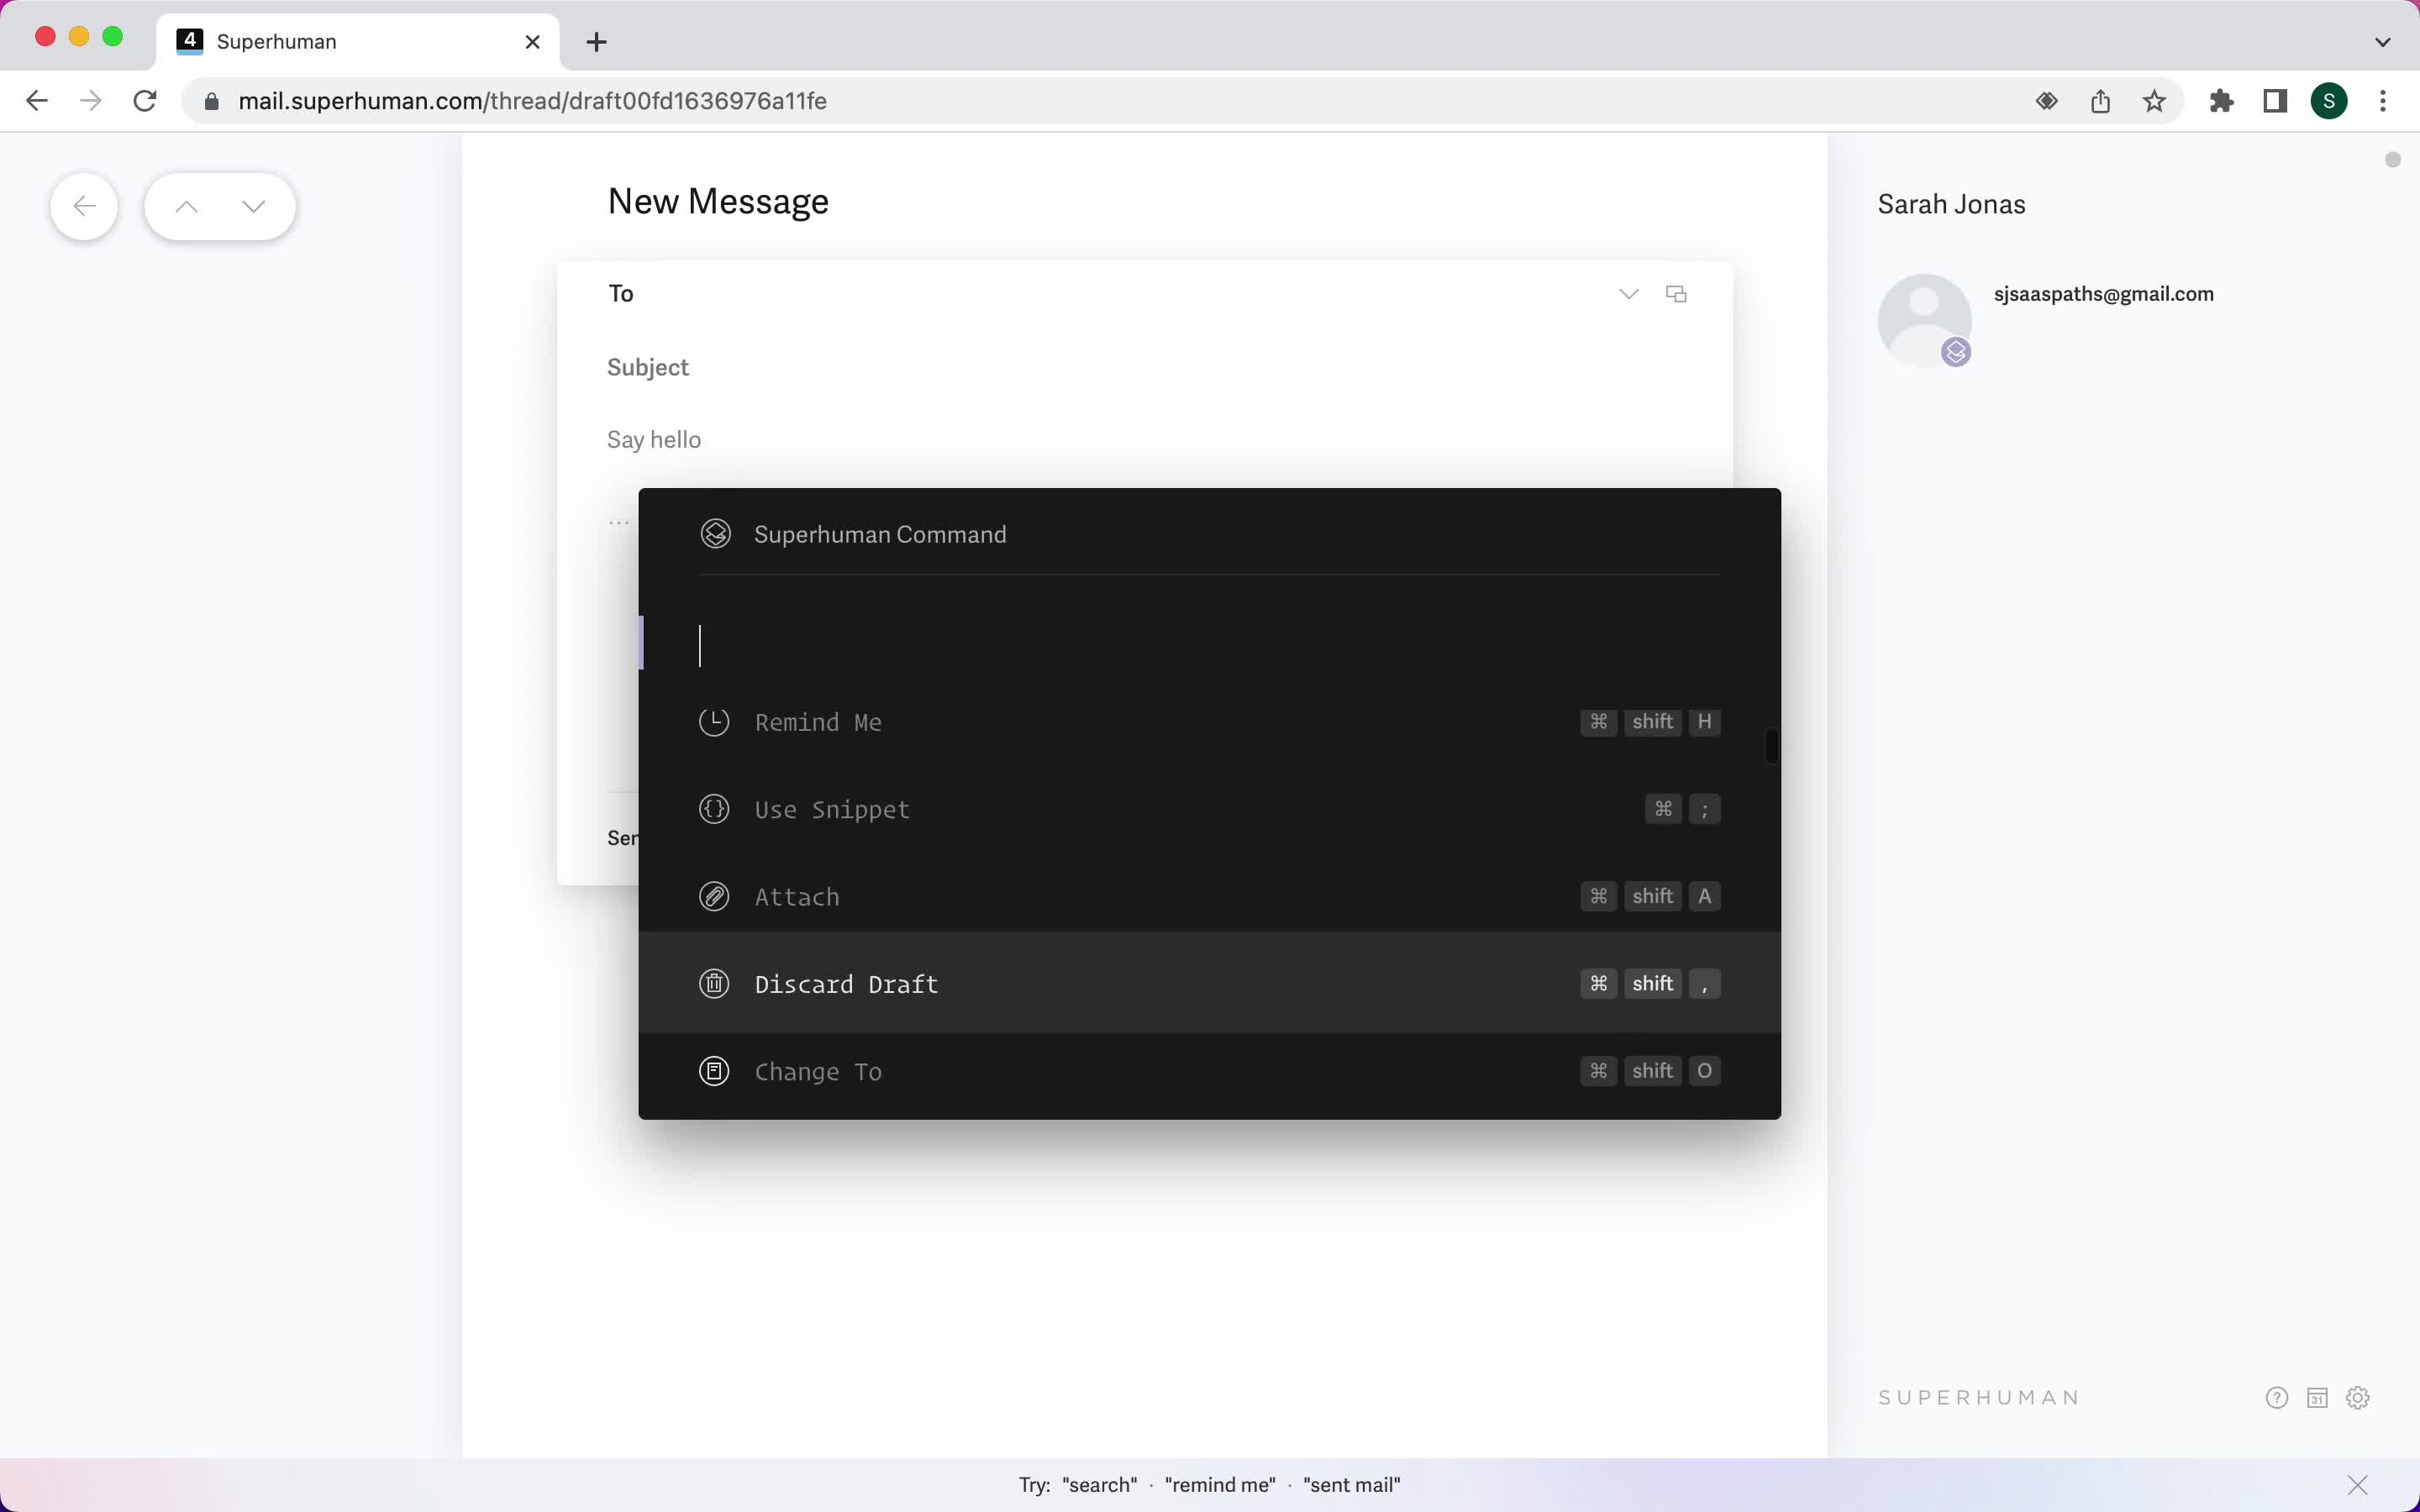The image size is (2420, 1512).
Task: Close the Superhuman browser tab
Action: 533,42
